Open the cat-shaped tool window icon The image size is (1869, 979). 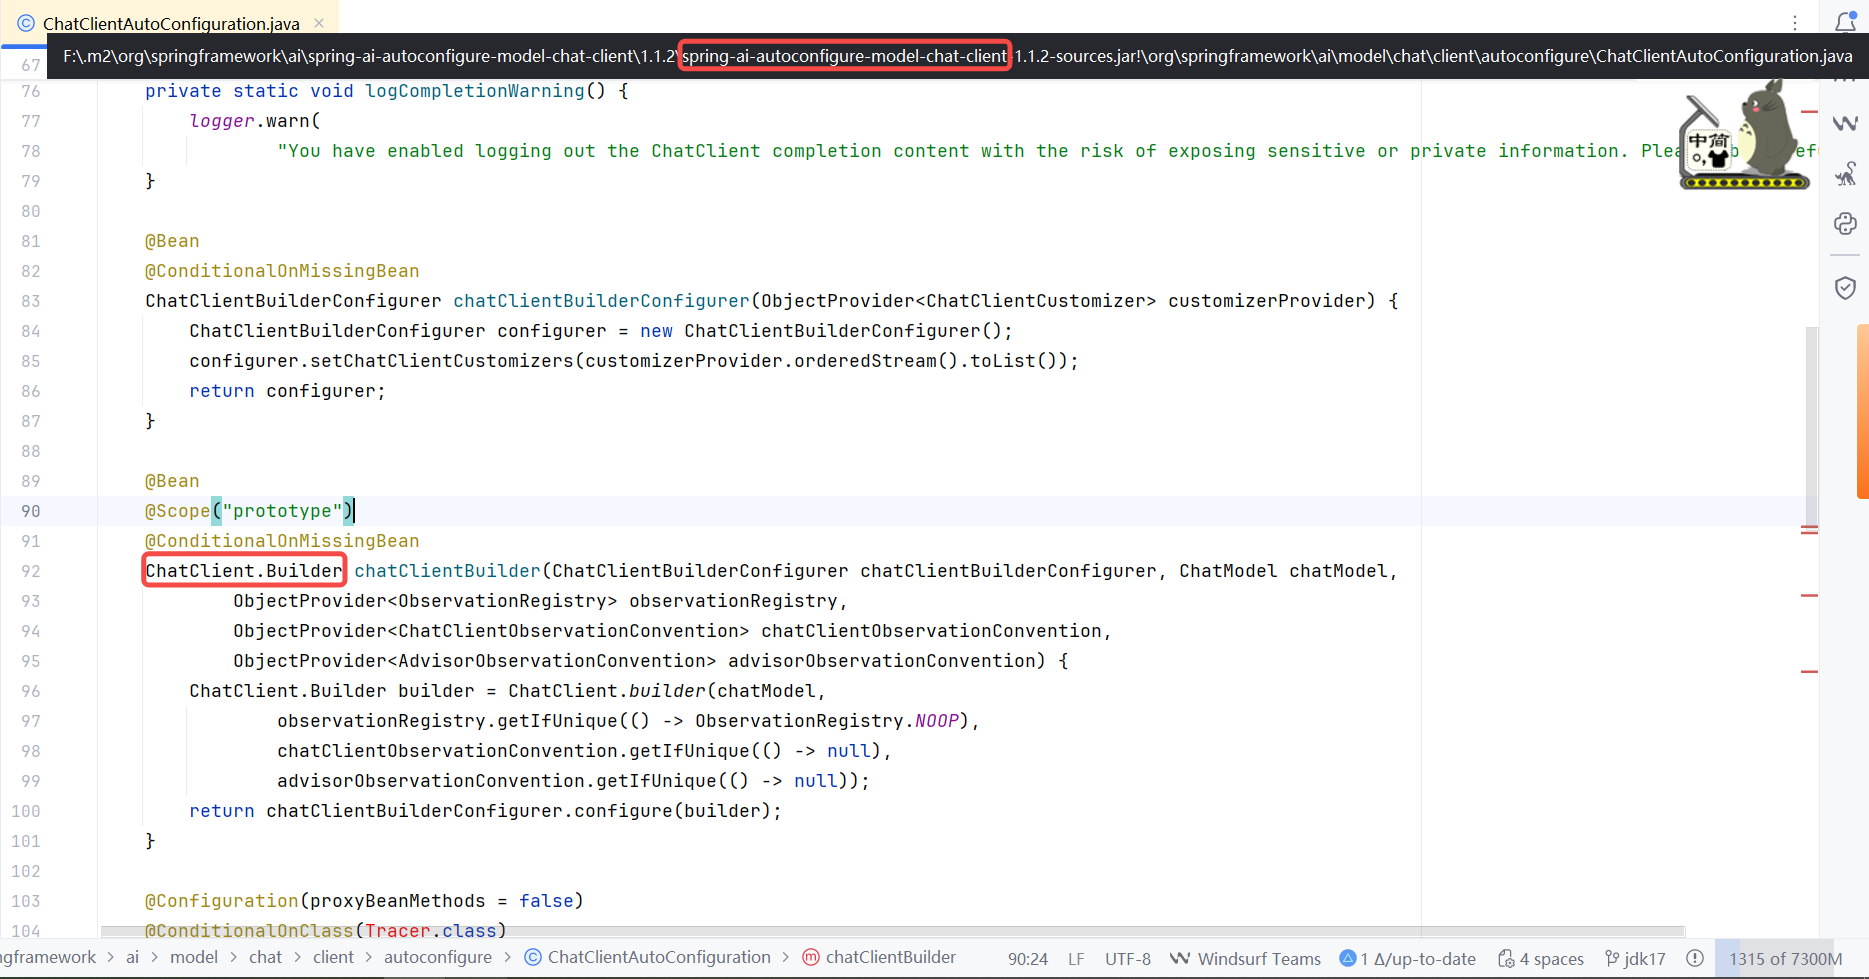pos(1845,174)
